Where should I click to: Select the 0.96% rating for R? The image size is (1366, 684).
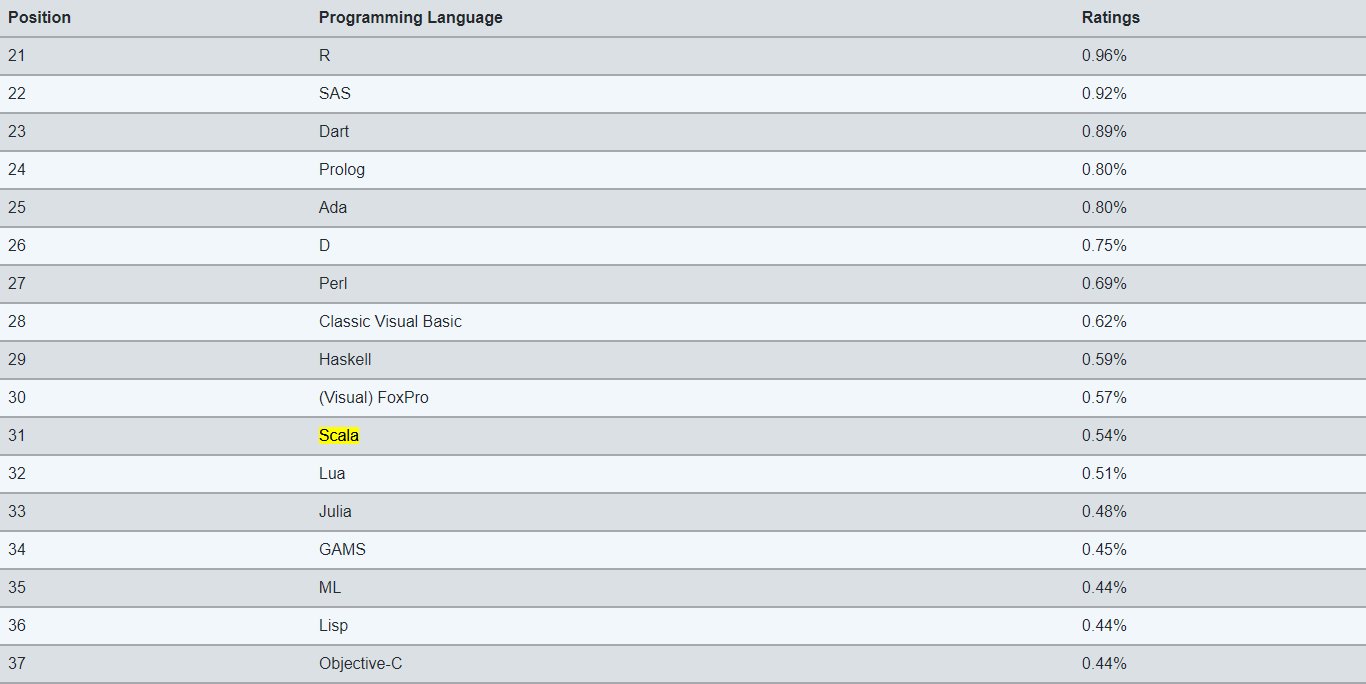pos(1104,56)
